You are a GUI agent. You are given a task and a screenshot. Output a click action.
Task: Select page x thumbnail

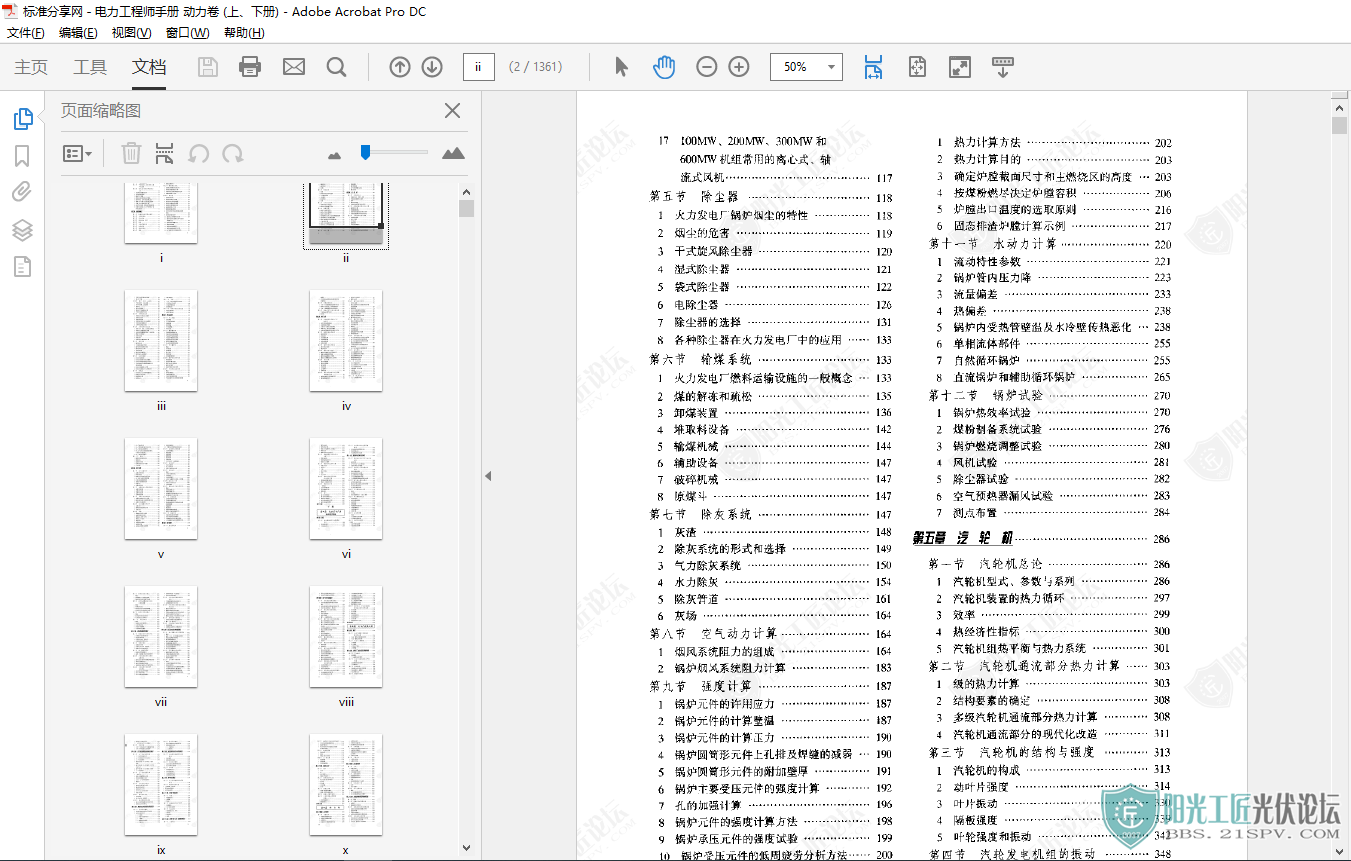[x=346, y=785]
